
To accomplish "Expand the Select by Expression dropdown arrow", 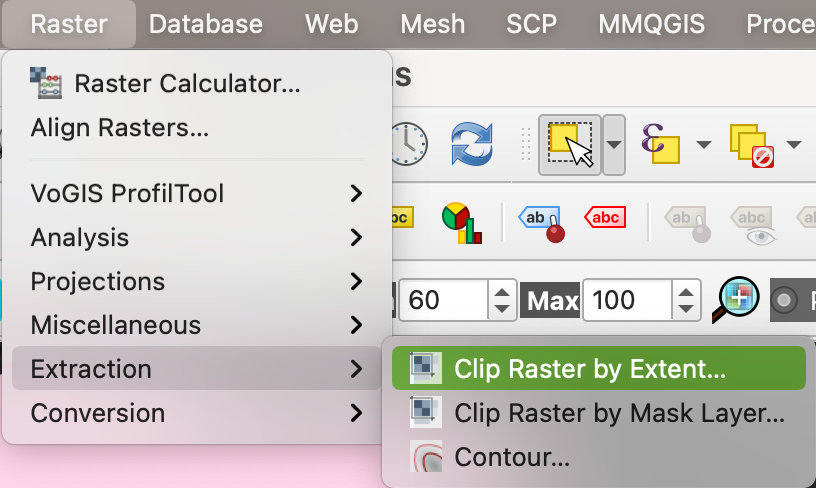I will coord(703,145).
